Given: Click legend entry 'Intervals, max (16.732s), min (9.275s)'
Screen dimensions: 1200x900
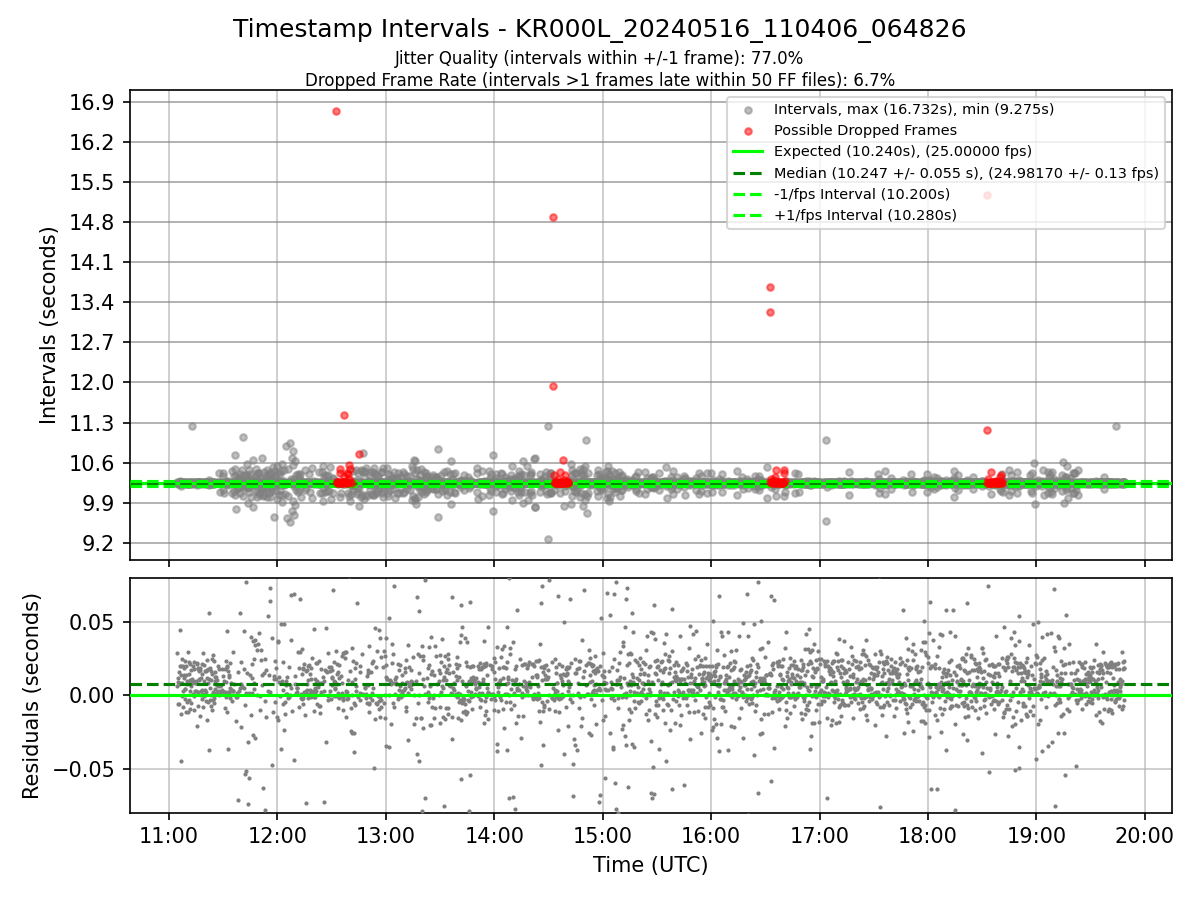Looking at the screenshot, I should 914,108.
